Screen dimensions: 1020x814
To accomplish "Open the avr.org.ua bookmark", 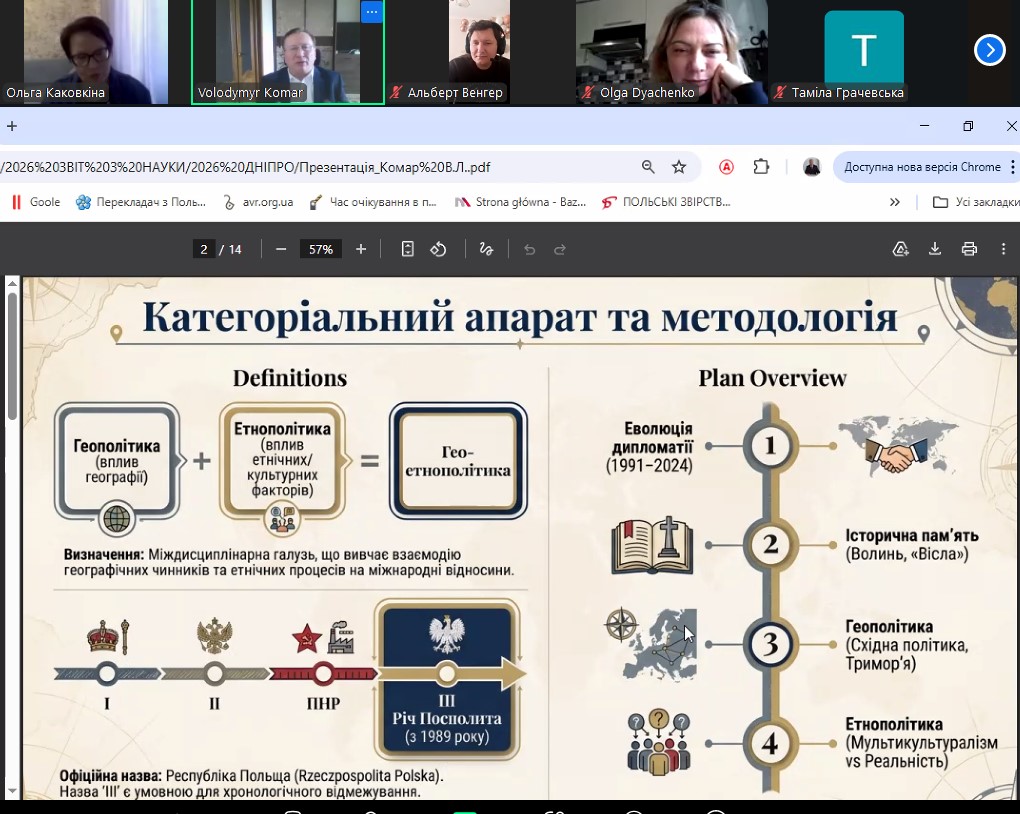I will tap(258, 202).
